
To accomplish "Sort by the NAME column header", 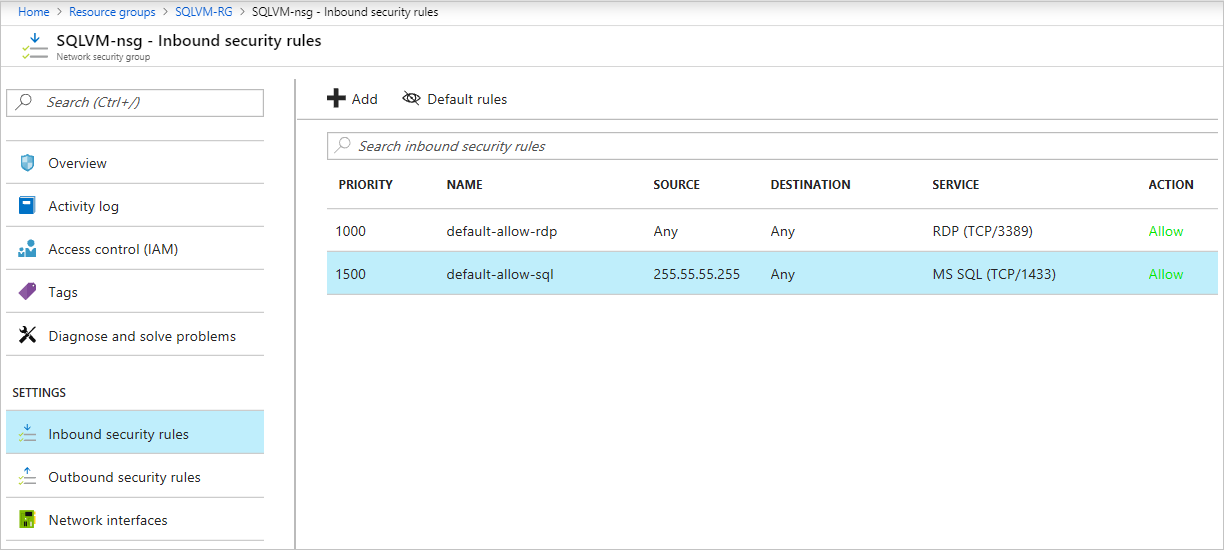I will (x=464, y=185).
